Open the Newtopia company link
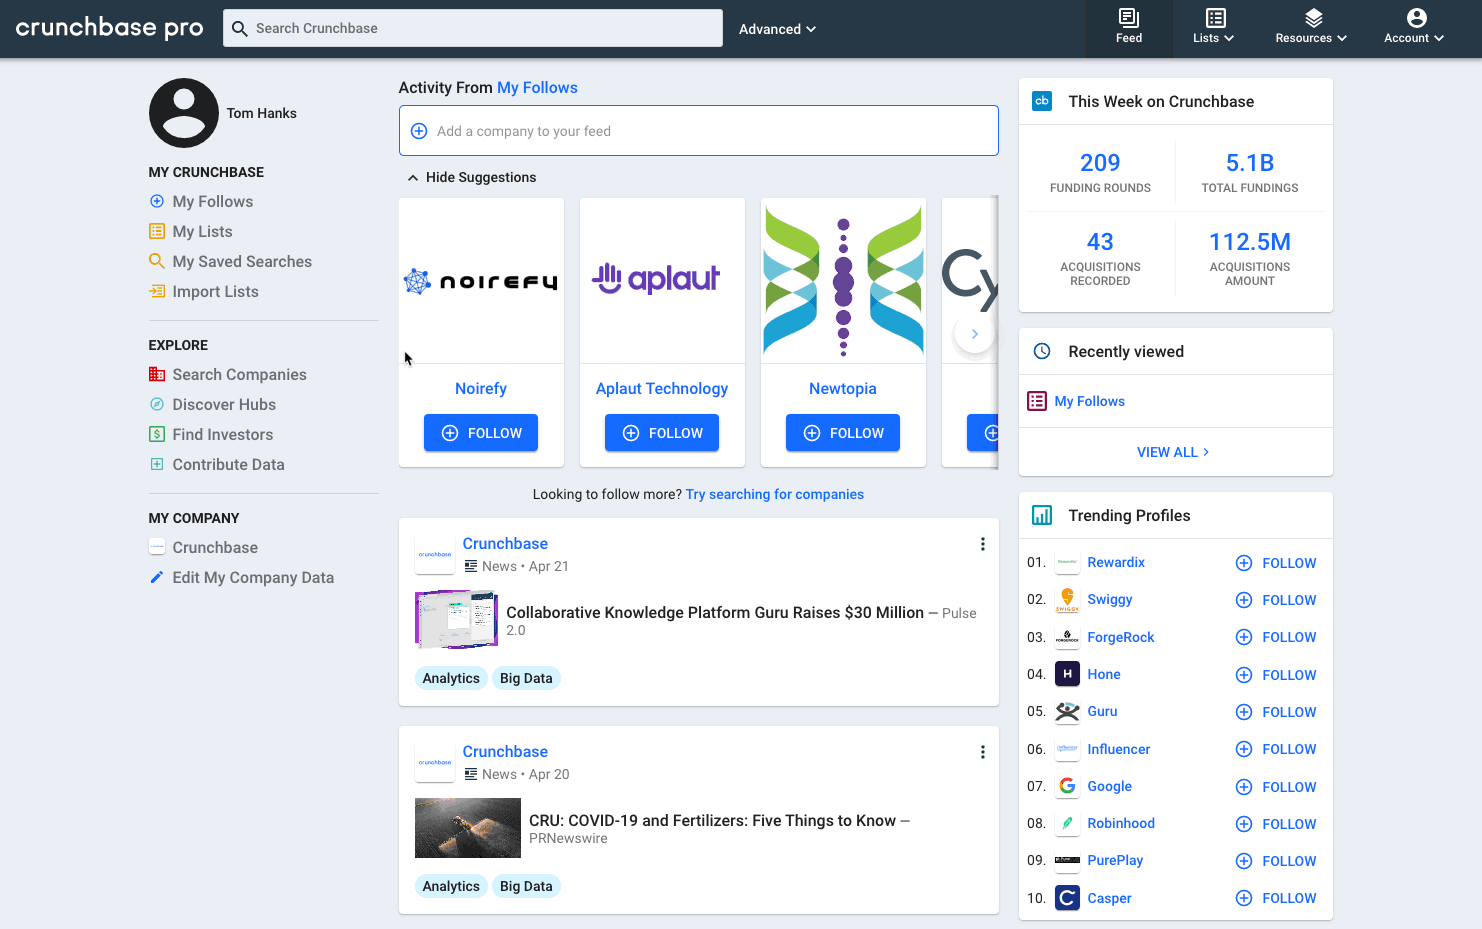Screen dimensions: 1482x929 [843, 388]
